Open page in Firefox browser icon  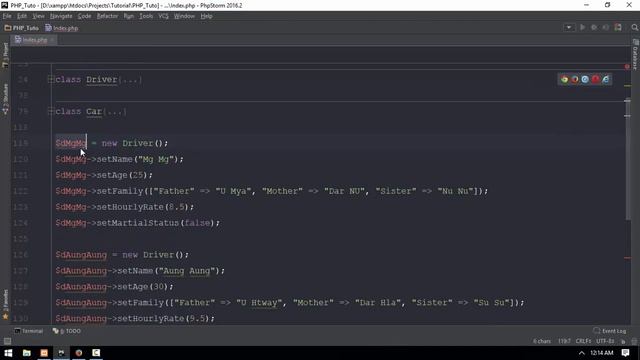575,80
